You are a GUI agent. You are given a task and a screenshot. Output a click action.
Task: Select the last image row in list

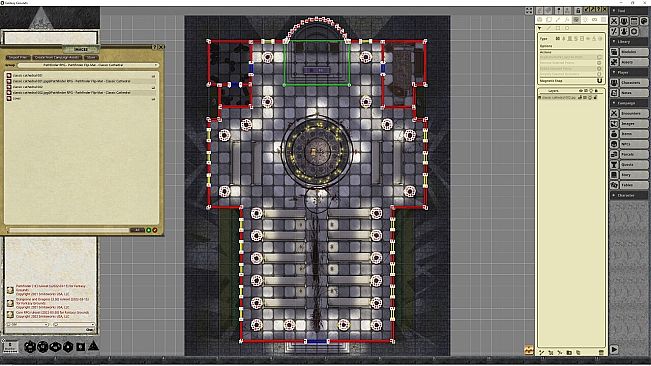pyautogui.click(x=81, y=99)
